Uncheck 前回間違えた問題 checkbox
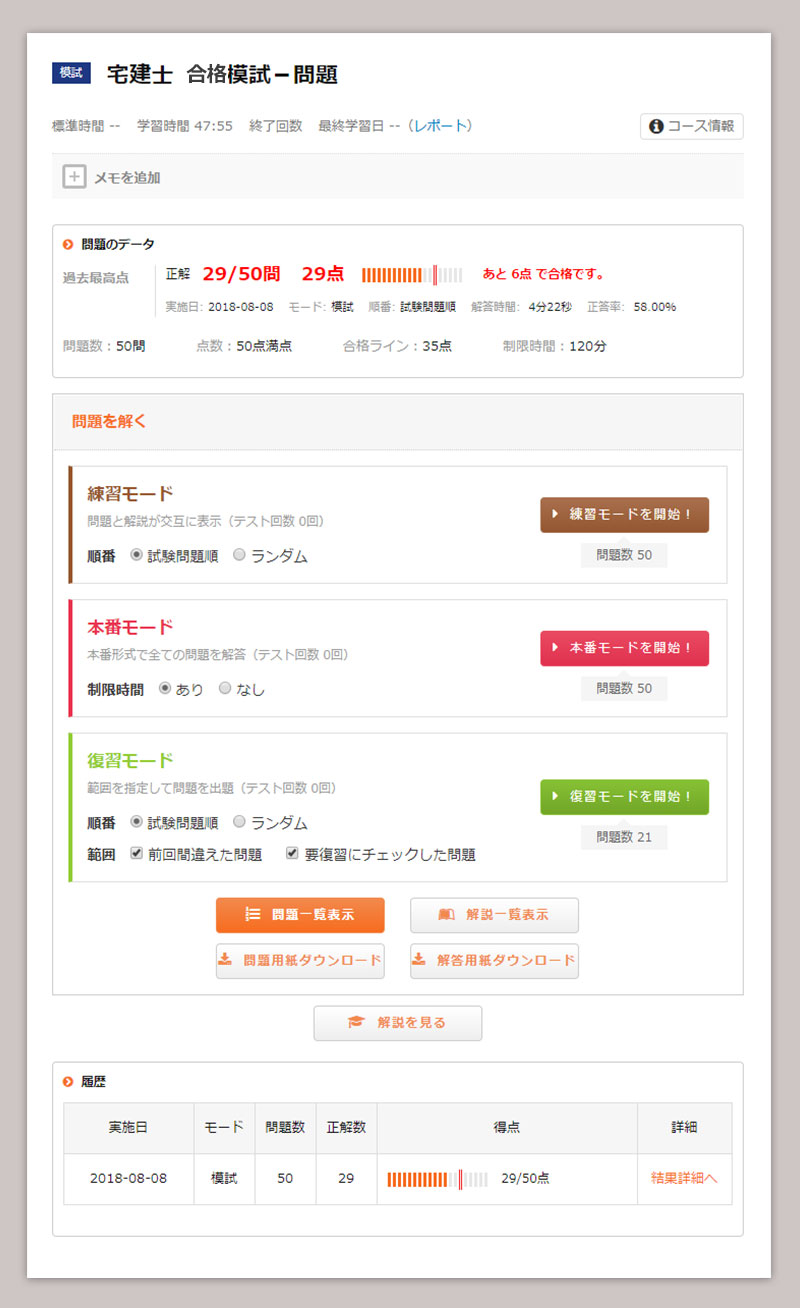The width and height of the screenshot is (800, 1308). point(136,853)
